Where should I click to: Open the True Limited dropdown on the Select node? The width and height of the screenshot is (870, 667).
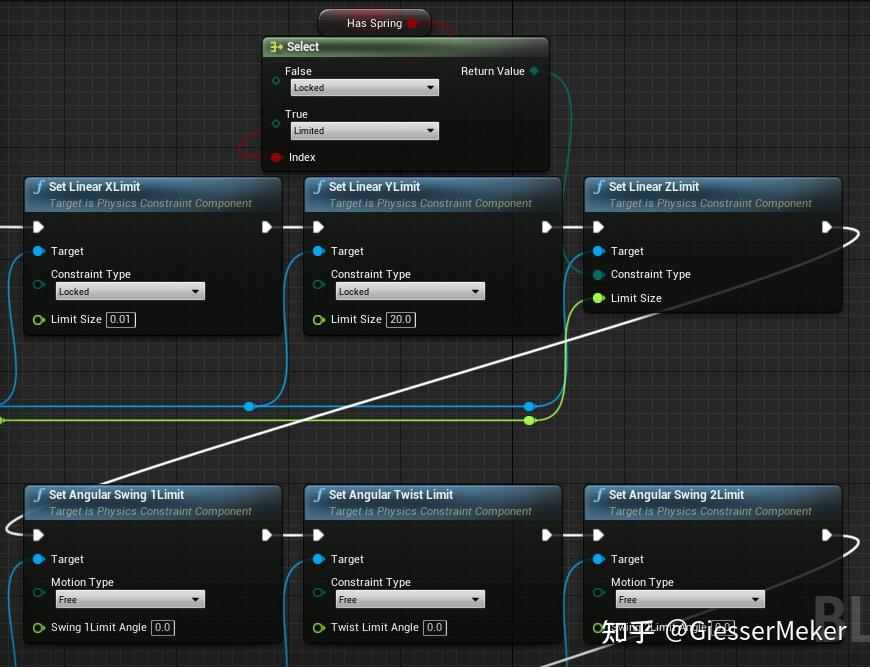click(x=364, y=131)
